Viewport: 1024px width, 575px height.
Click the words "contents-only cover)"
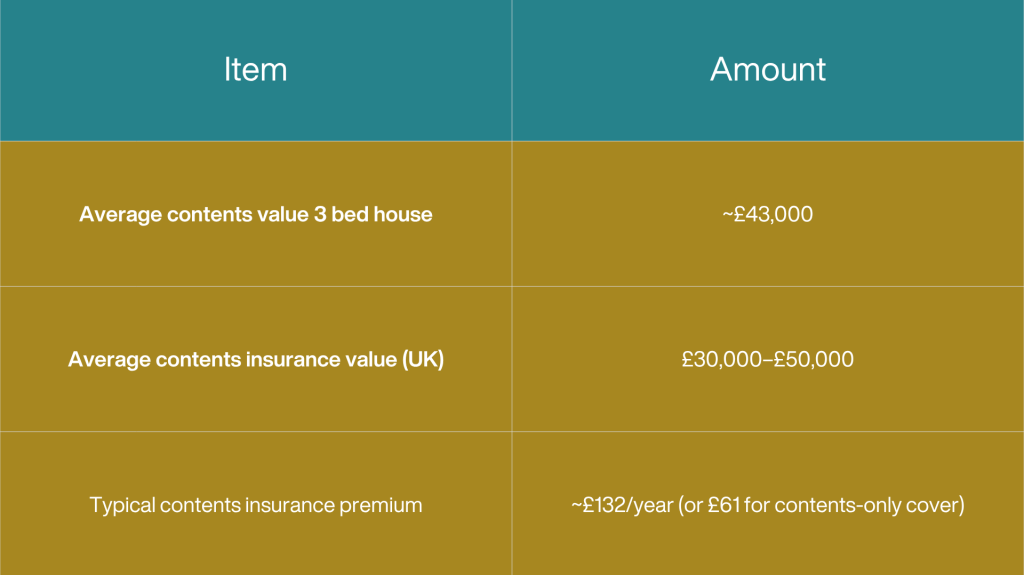pos(871,505)
